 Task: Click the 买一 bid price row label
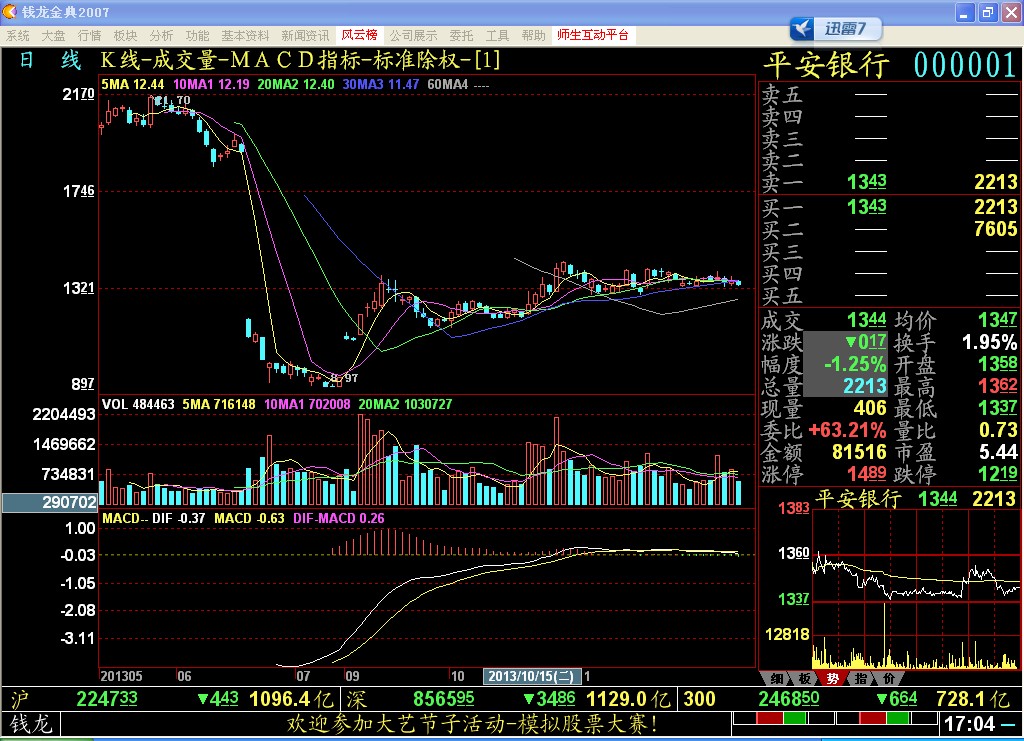click(x=782, y=207)
